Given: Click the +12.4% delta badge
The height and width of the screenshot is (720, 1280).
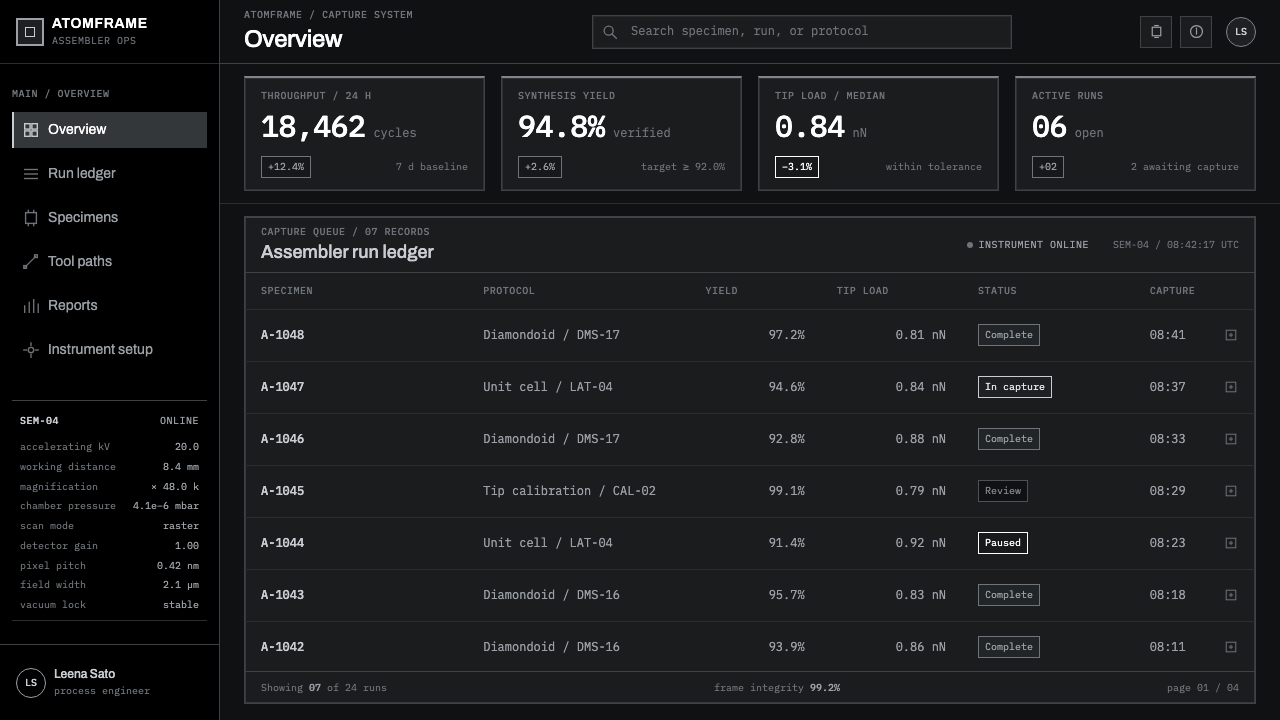Looking at the screenshot, I should [286, 167].
